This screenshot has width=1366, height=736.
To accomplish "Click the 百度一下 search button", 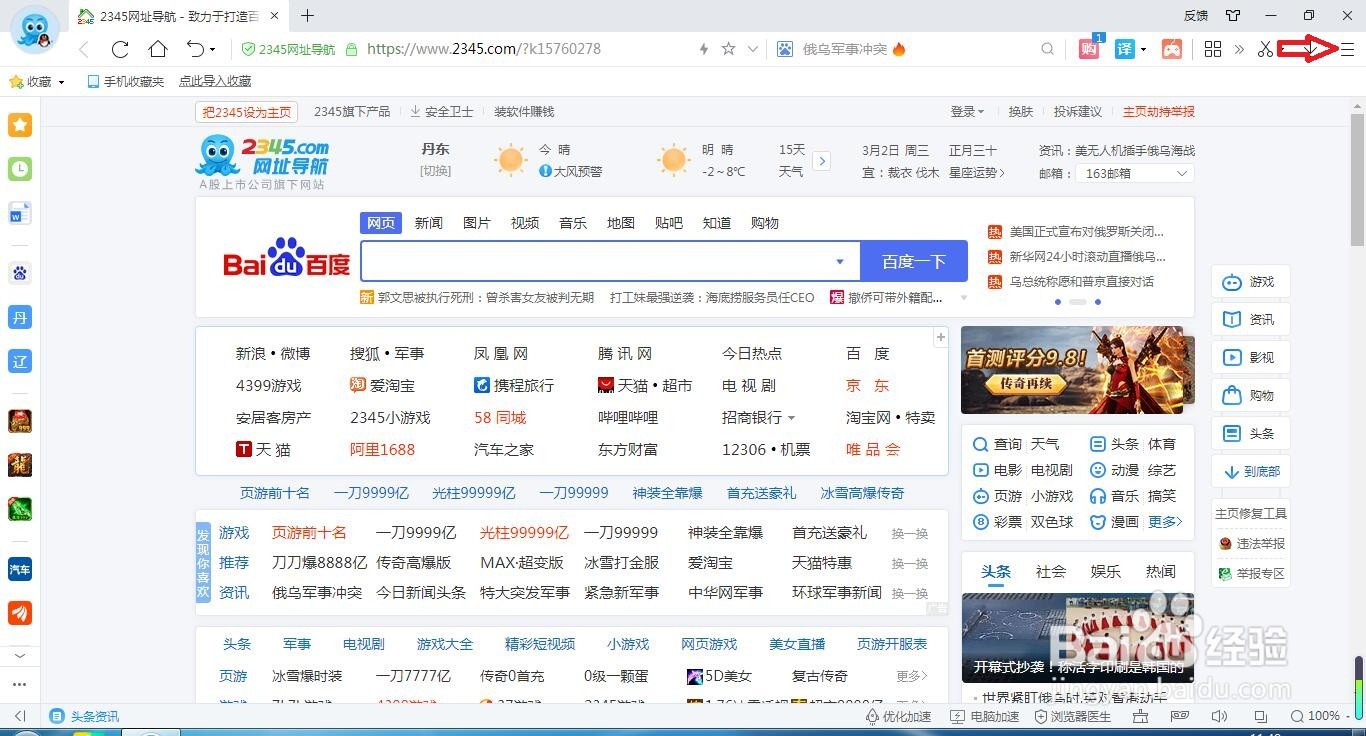I will [913, 260].
